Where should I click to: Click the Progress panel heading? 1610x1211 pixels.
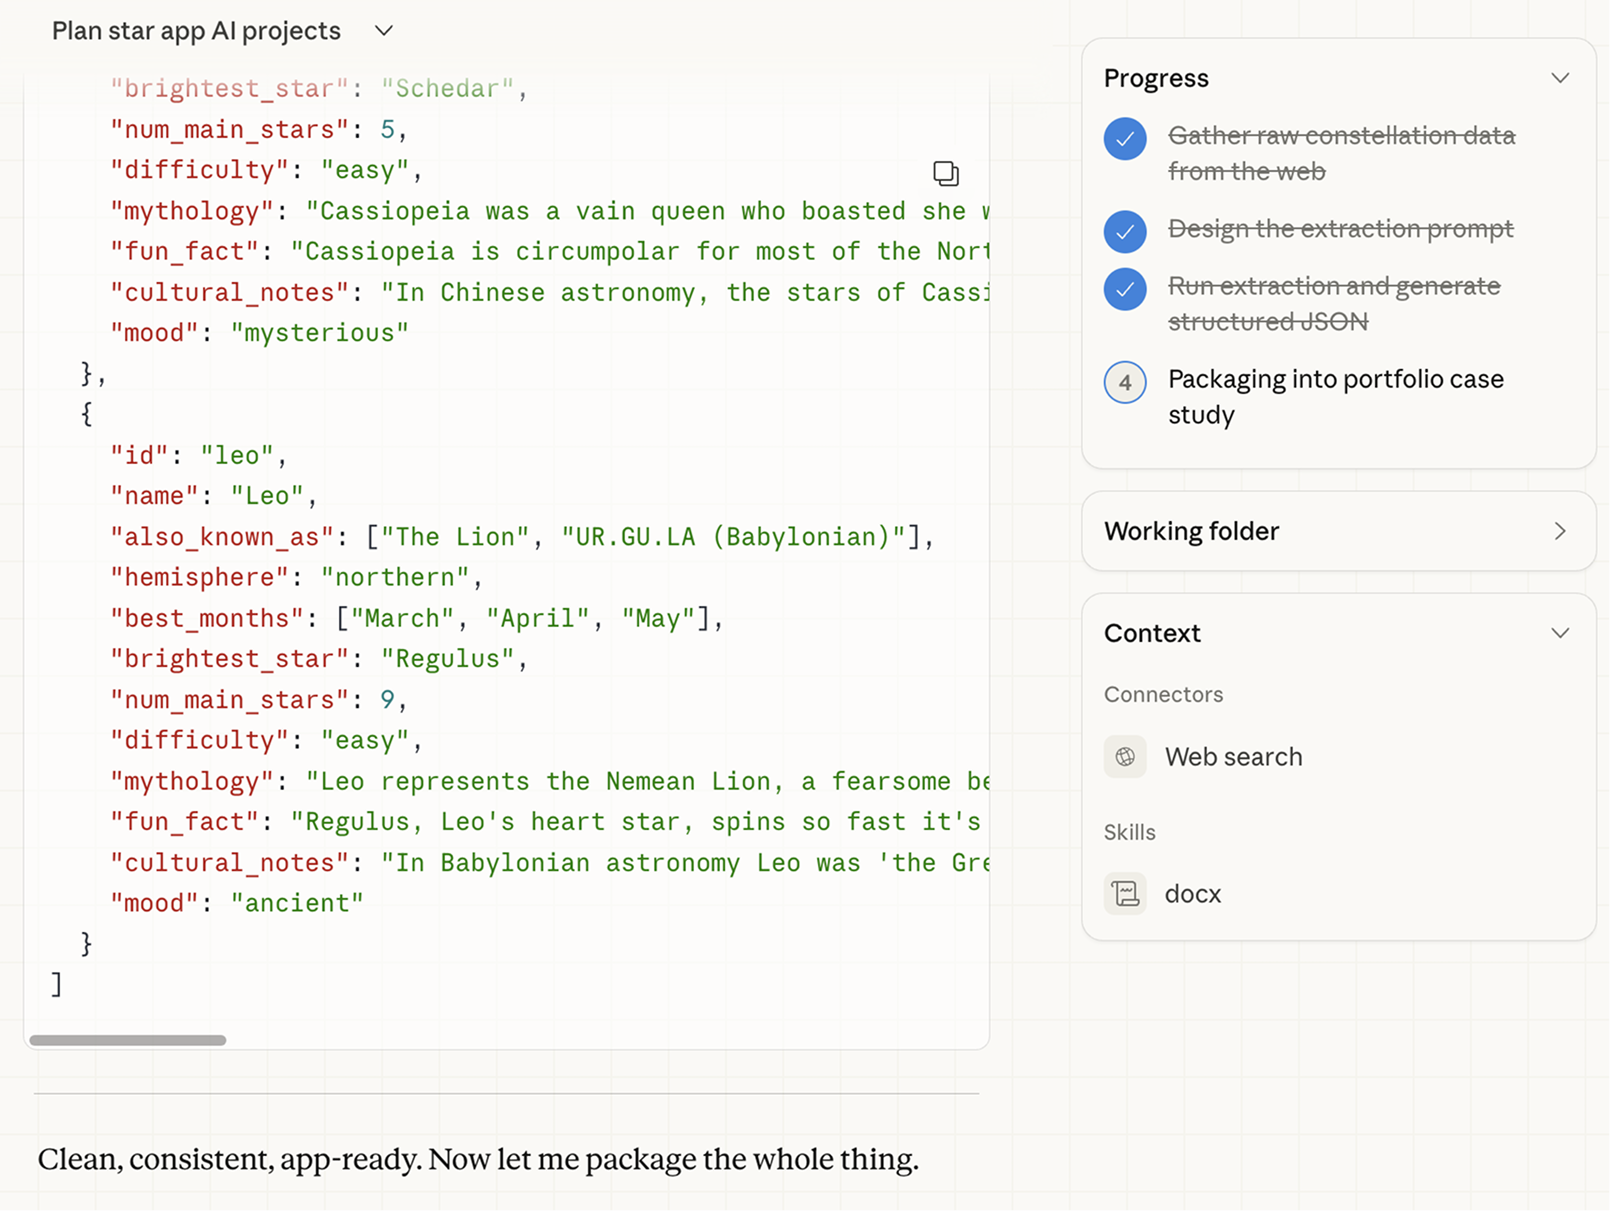click(1156, 78)
